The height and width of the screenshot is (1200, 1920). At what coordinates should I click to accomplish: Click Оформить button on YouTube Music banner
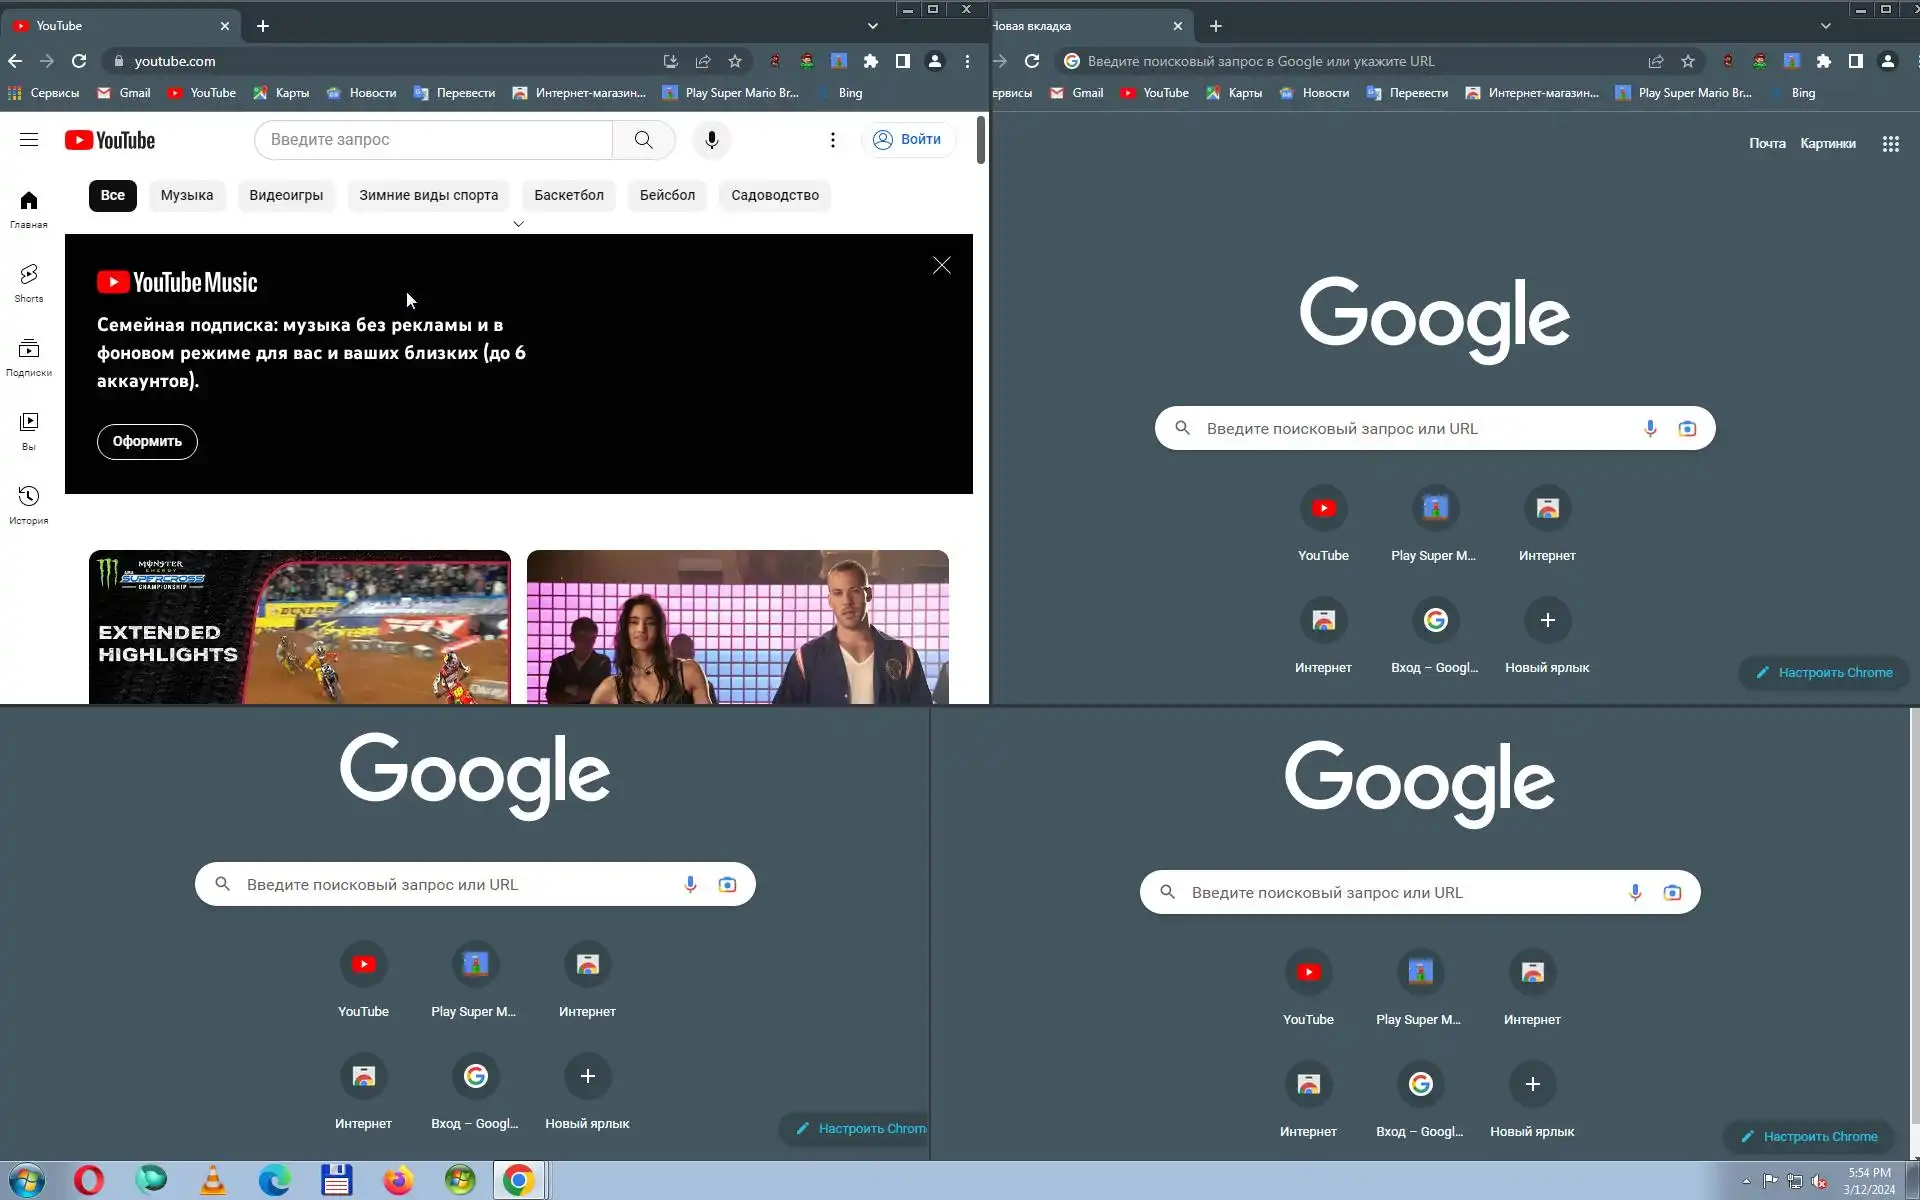pyautogui.click(x=147, y=441)
